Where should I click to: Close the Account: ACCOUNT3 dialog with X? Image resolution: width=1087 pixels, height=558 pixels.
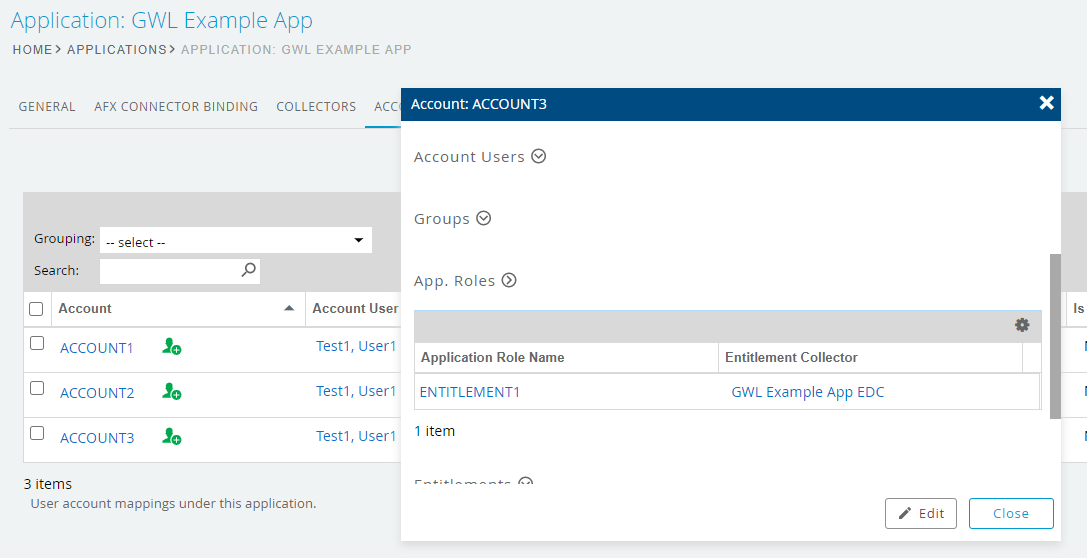1046,103
